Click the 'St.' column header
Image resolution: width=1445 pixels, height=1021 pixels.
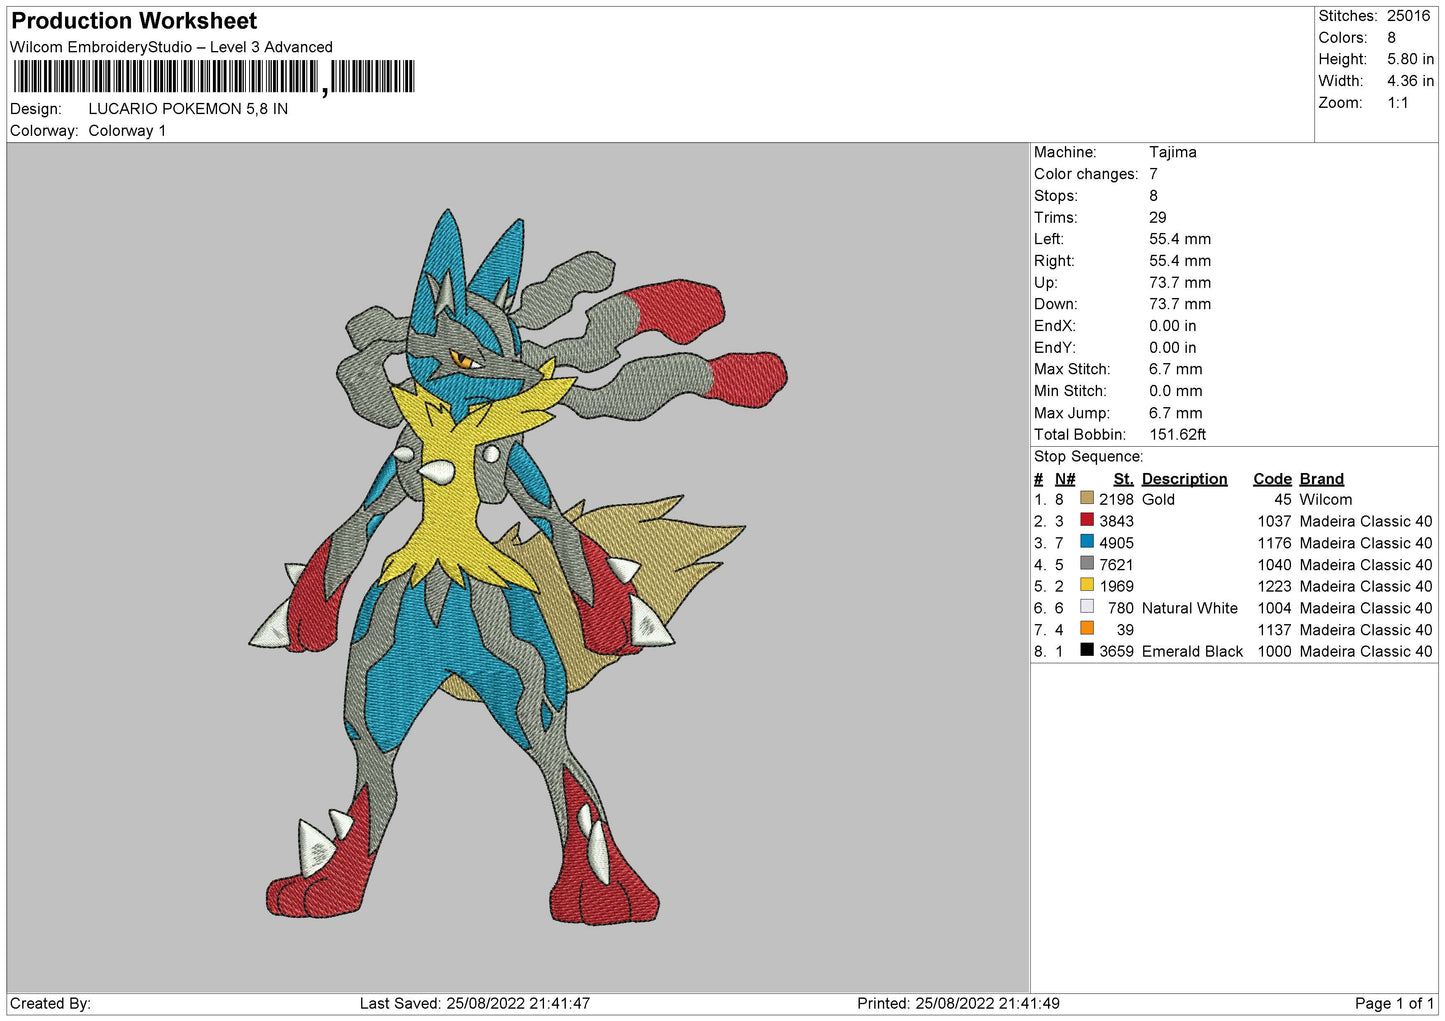coord(1123,479)
